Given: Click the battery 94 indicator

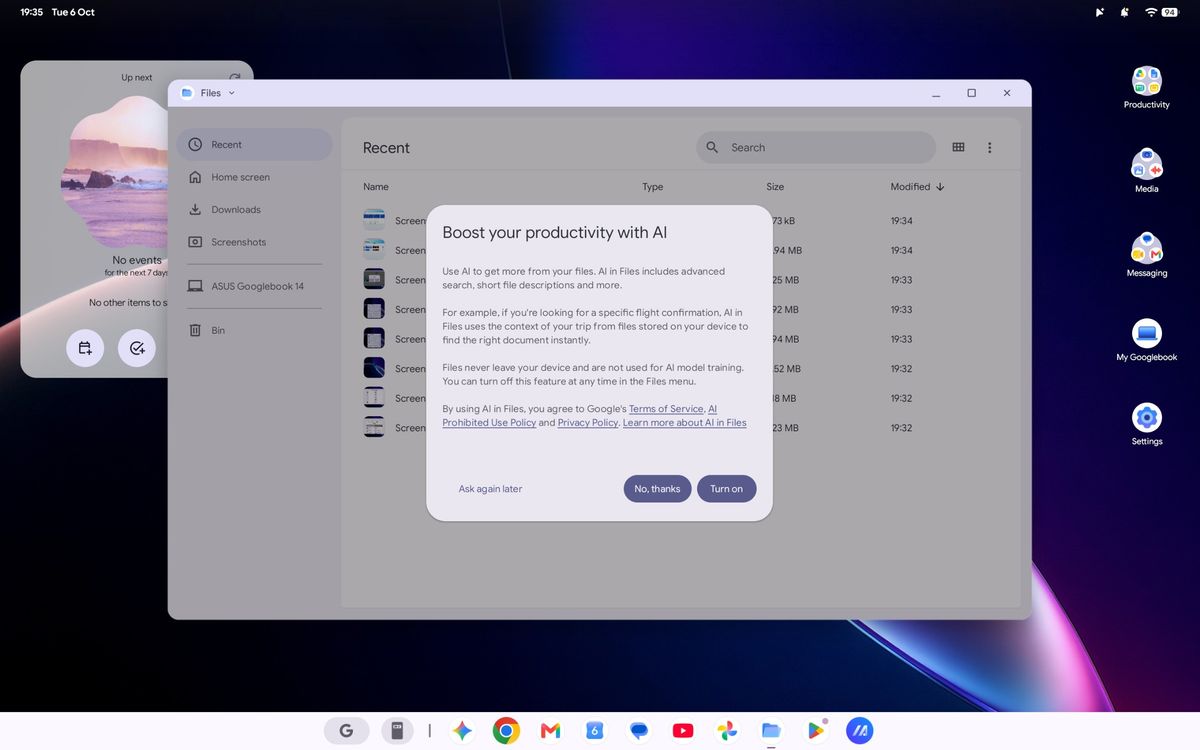Looking at the screenshot, I should pyautogui.click(x=1169, y=12).
